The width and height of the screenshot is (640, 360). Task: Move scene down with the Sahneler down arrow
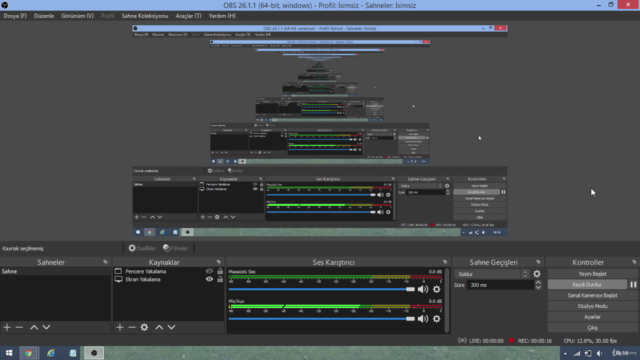(x=47, y=327)
